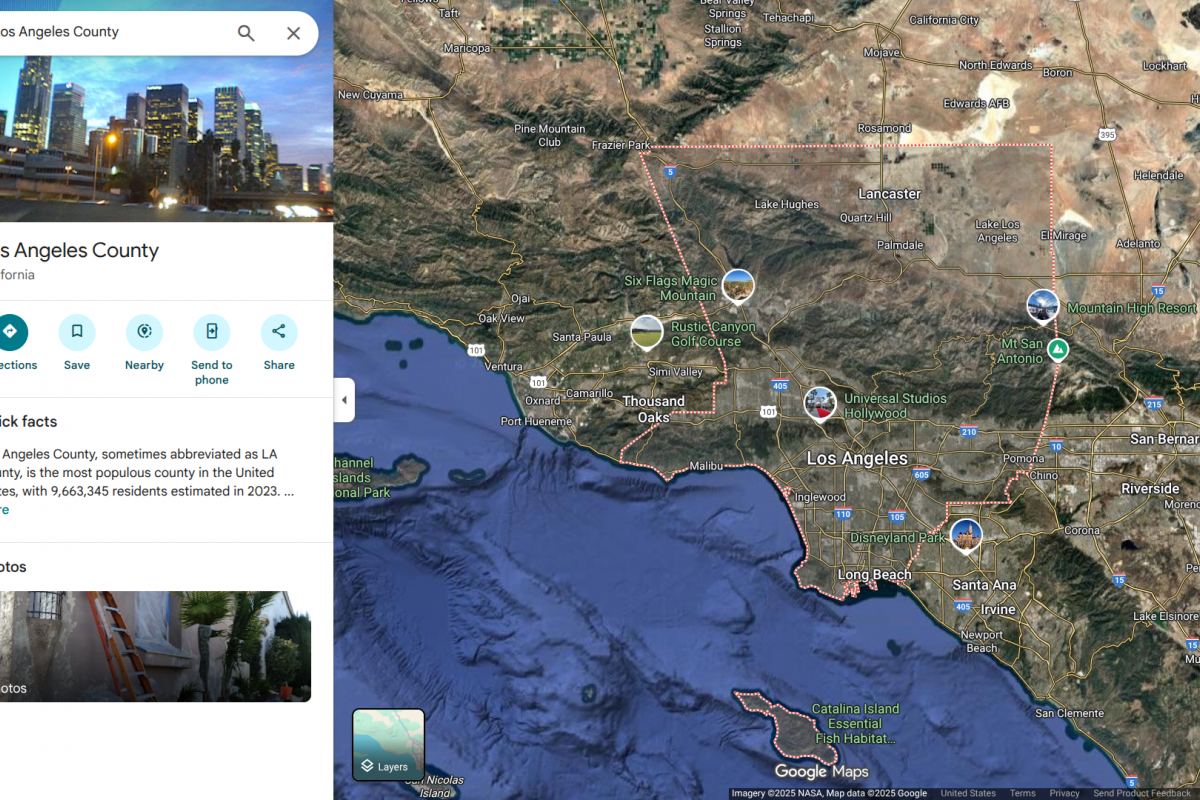This screenshot has width=1200, height=800.
Task: Clear search with the X icon
Action: tap(293, 33)
